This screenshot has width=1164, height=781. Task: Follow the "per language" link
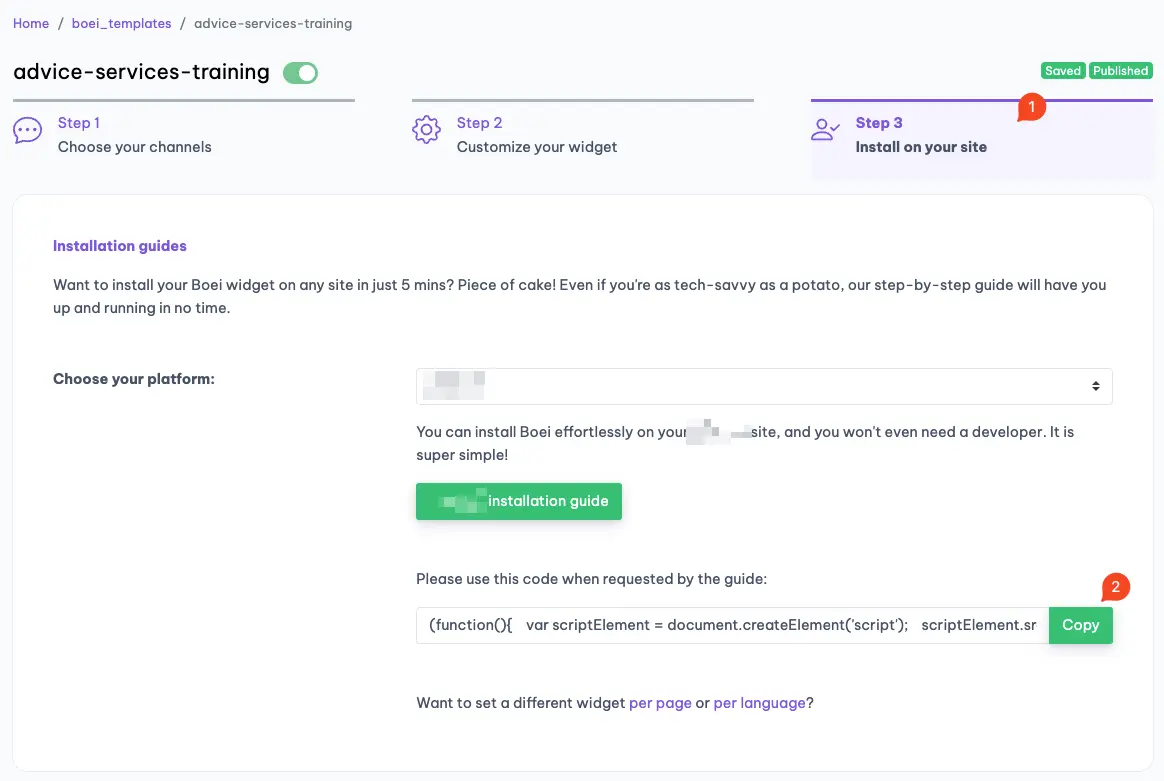point(759,703)
